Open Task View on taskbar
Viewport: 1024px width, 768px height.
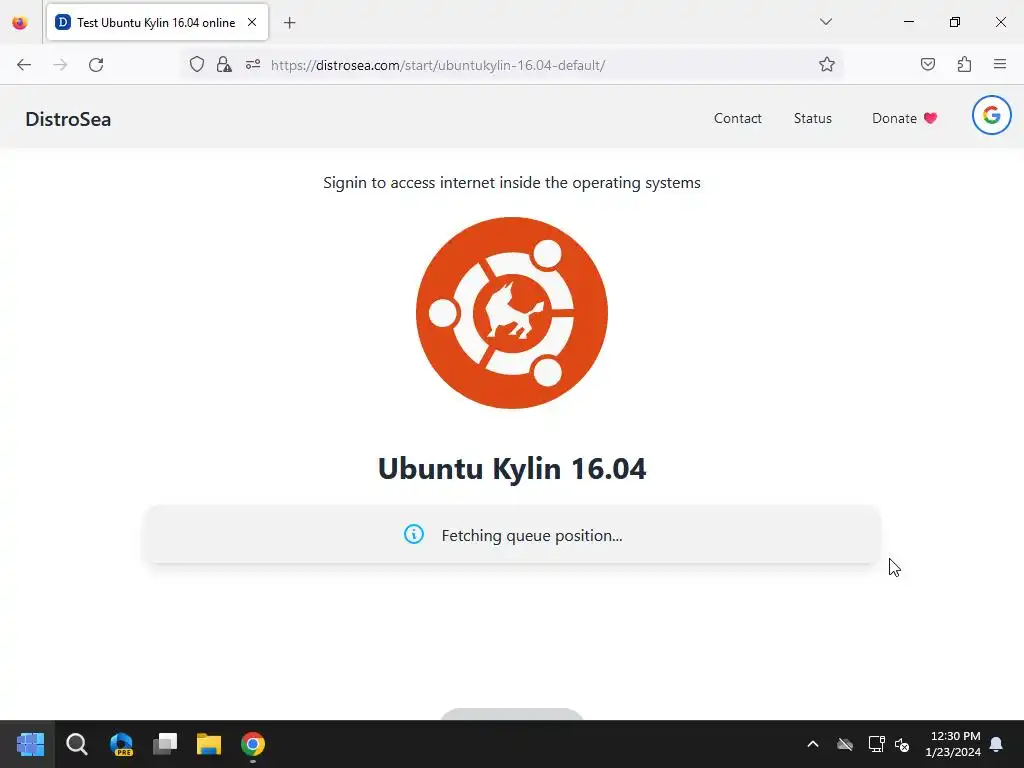165,744
